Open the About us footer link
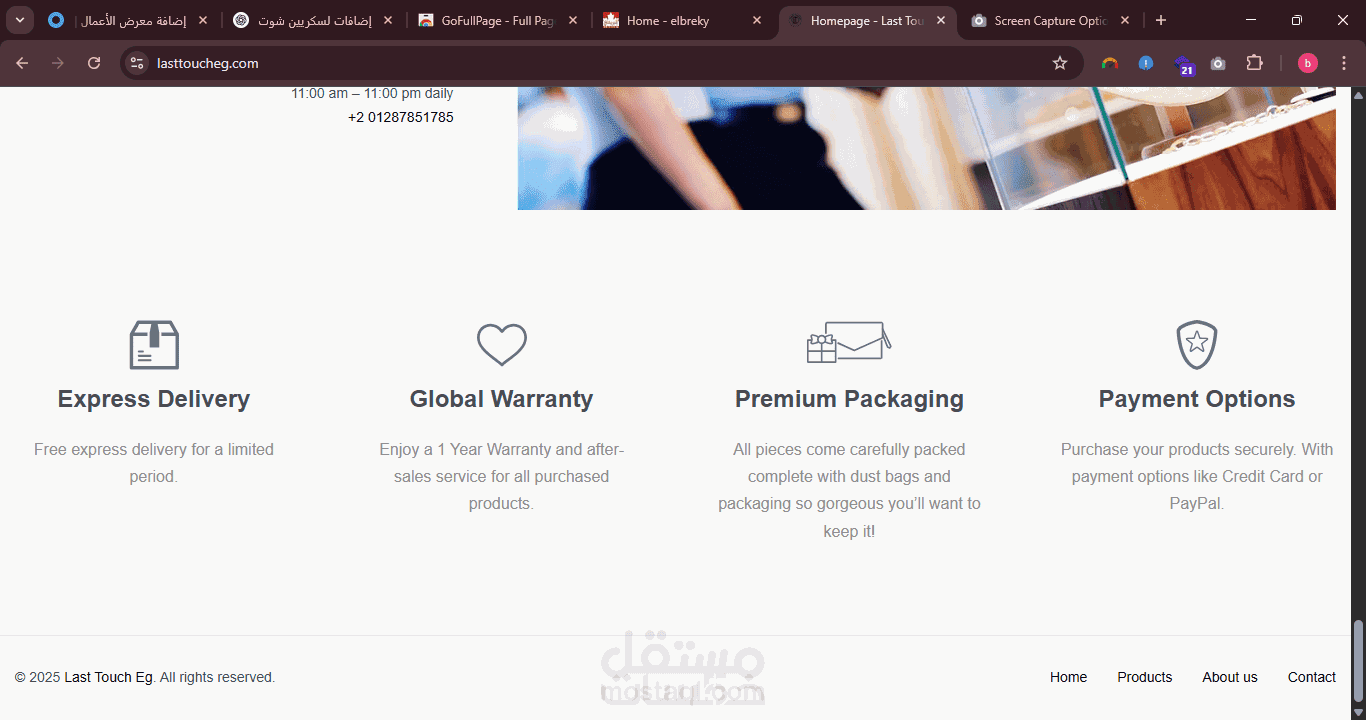The image size is (1366, 720). coord(1230,677)
